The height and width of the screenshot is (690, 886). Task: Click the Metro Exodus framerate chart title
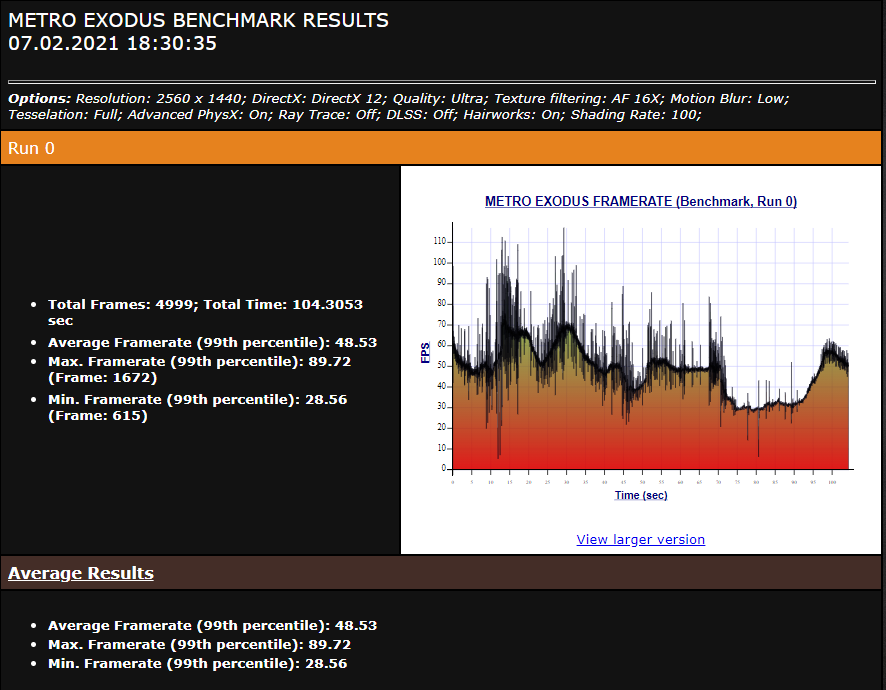coord(641,201)
